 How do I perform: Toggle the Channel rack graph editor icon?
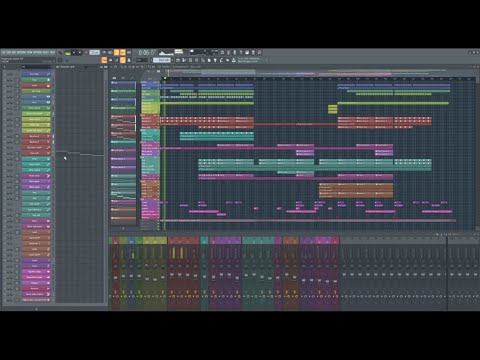101,67
